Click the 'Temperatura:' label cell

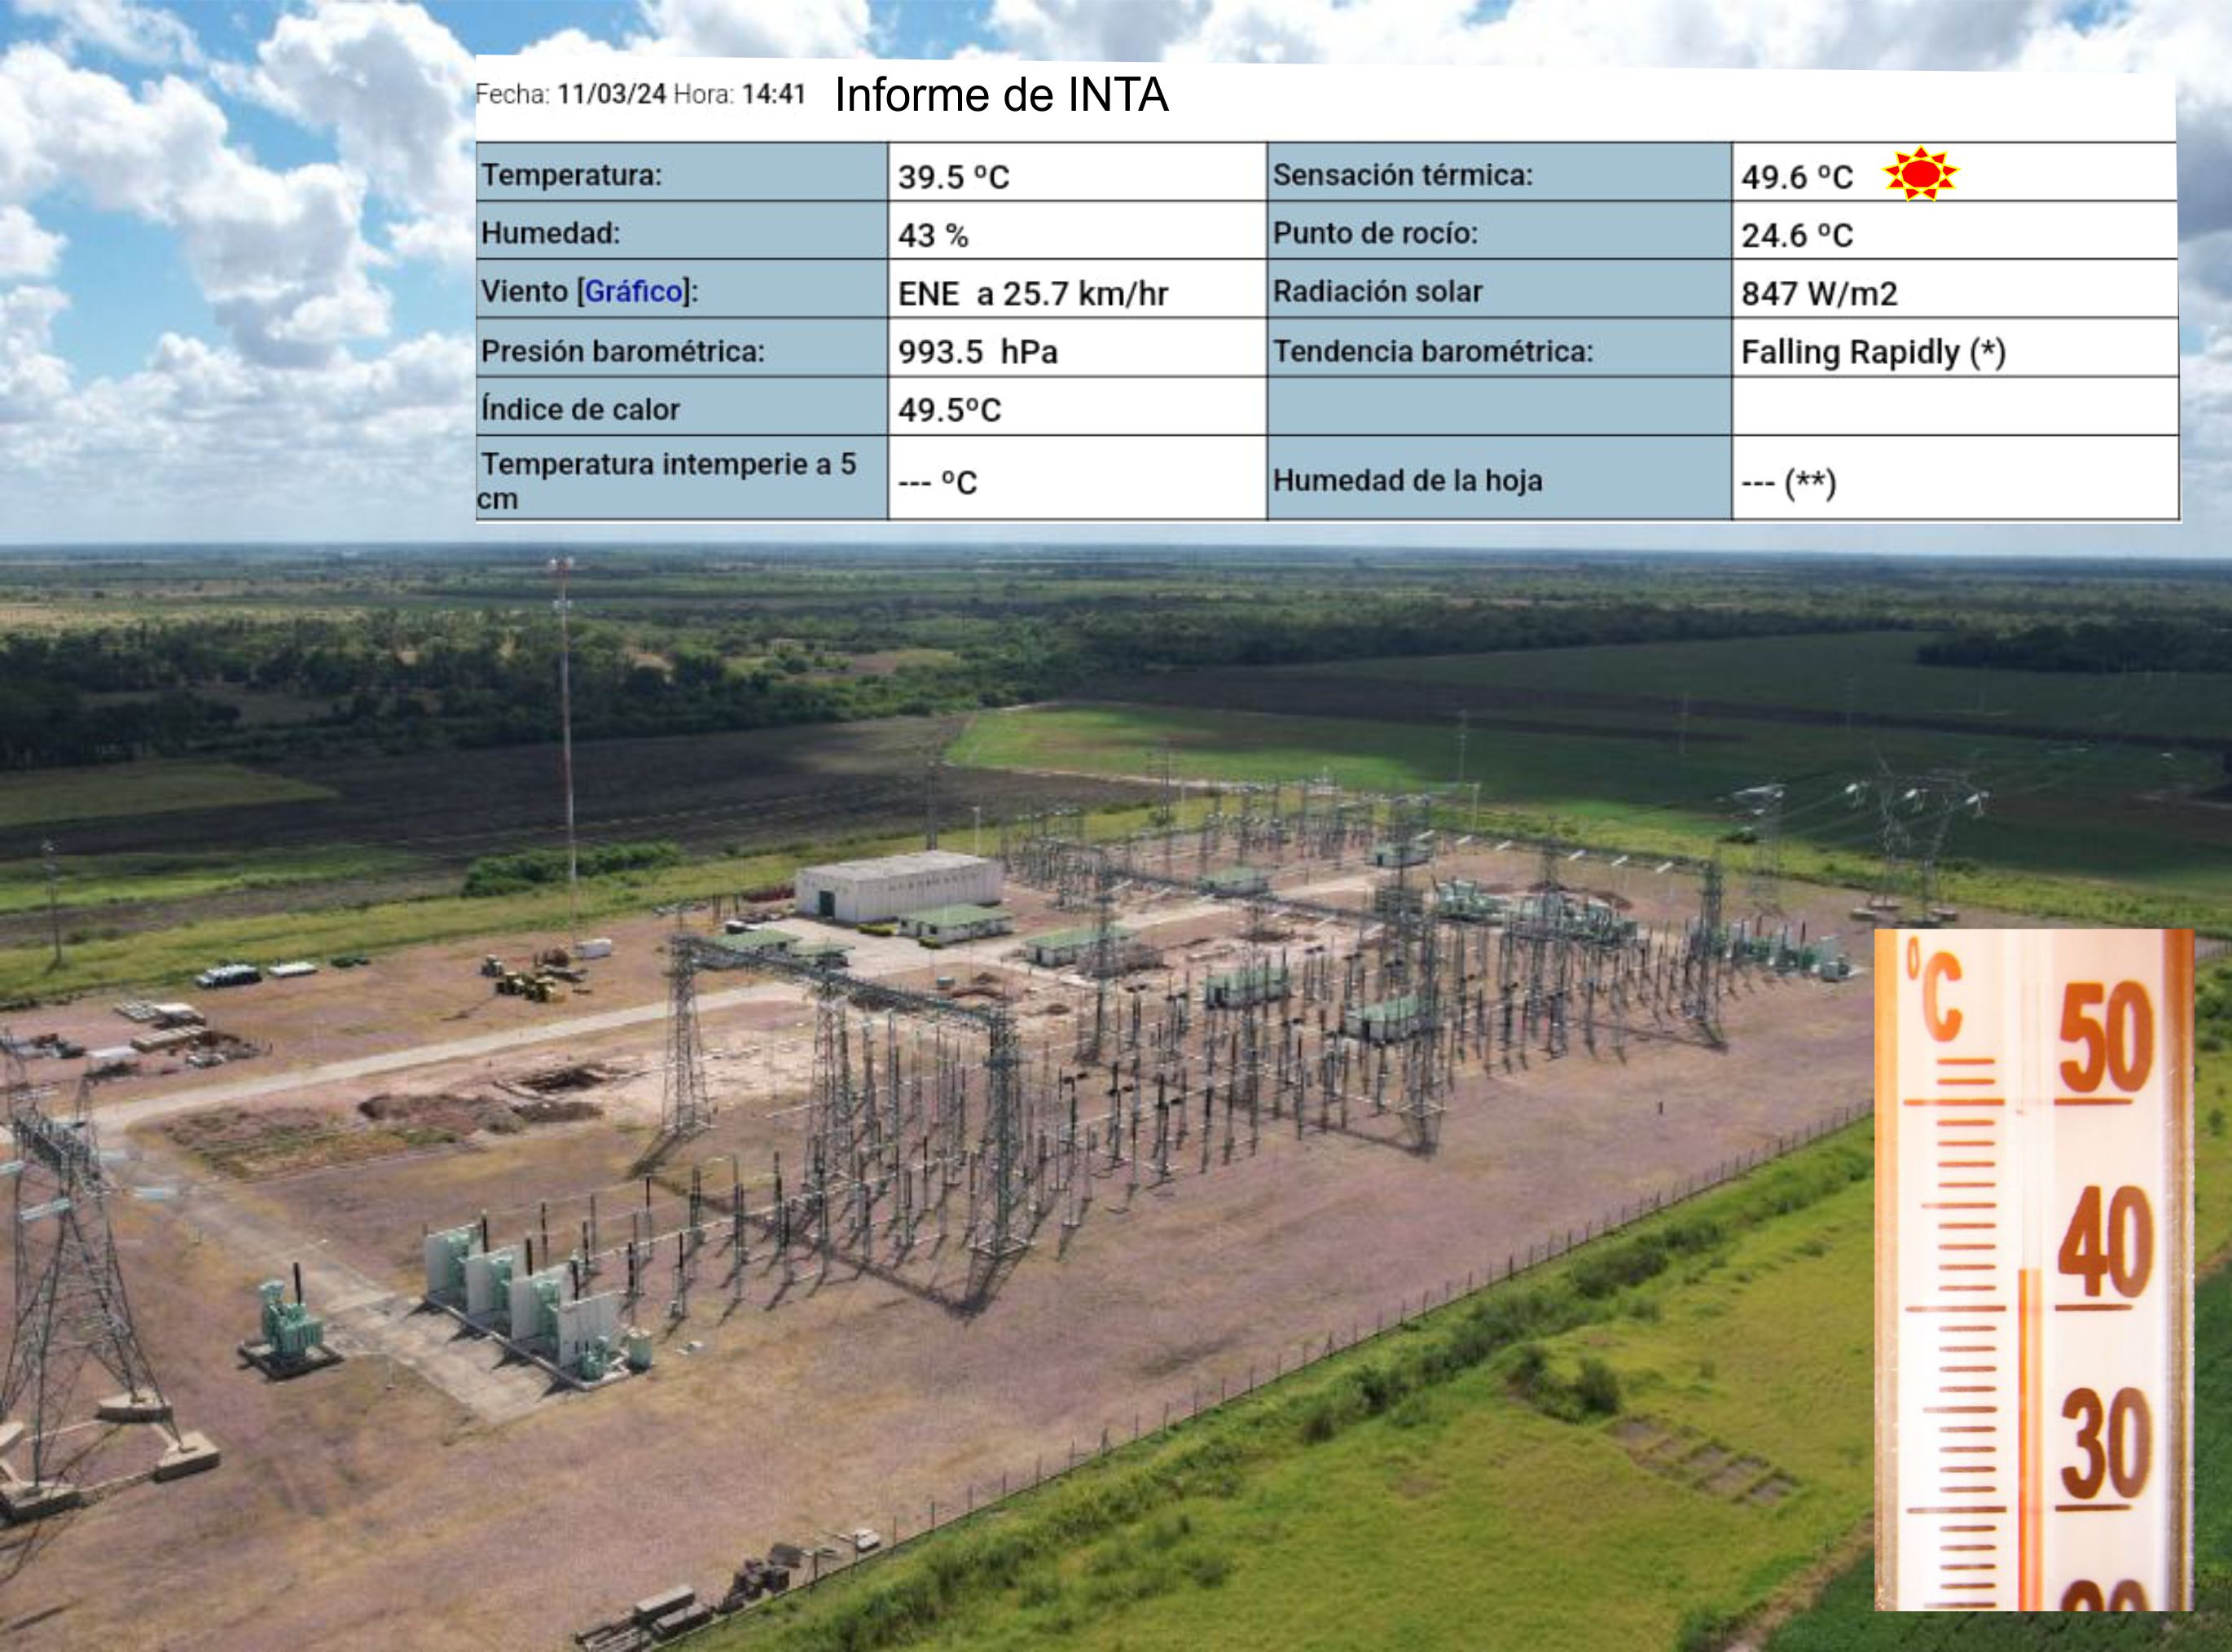click(x=682, y=172)
